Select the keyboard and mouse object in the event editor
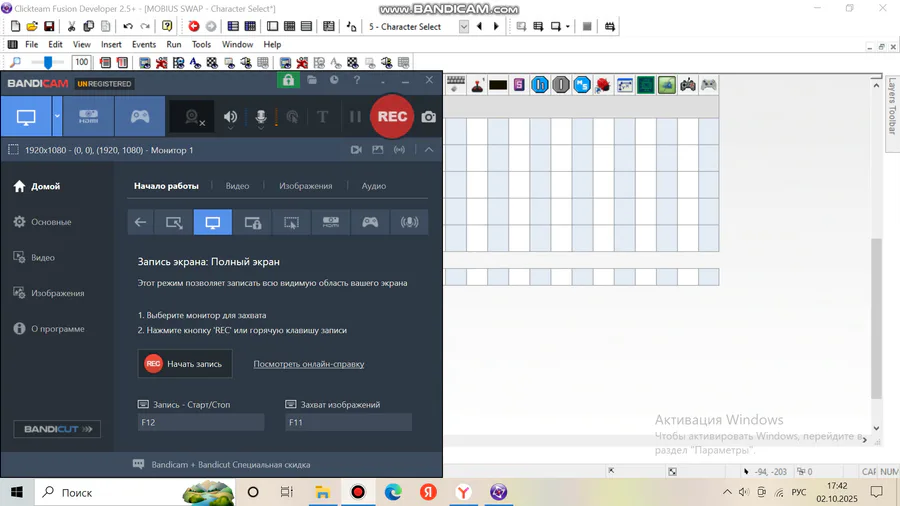This screenshot has width=900, height=506. (x=456, y=85)
